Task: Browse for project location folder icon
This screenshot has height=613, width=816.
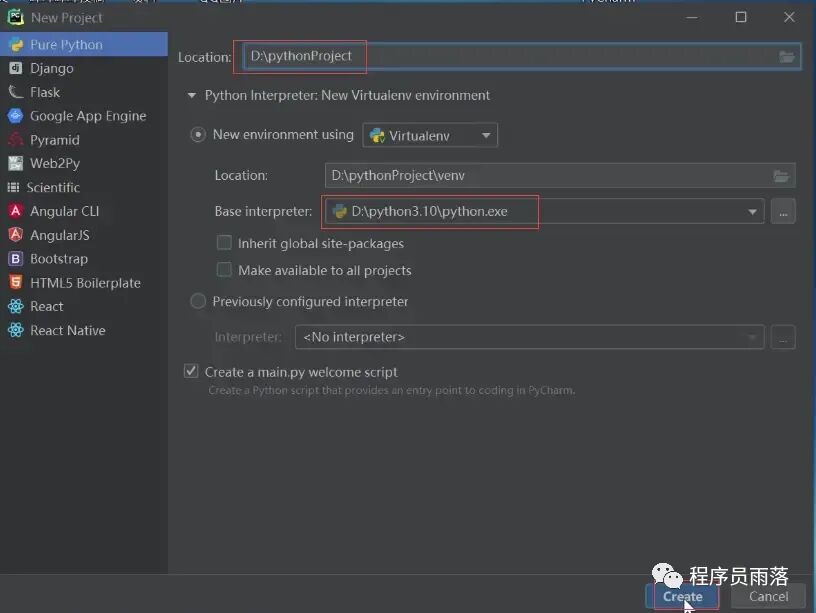Action: click(x=786, y=56)
